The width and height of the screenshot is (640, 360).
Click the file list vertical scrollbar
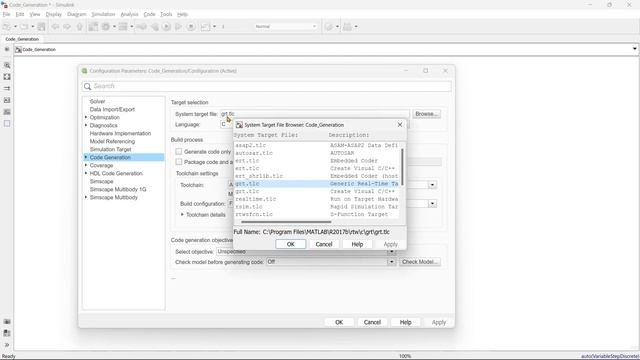(x=402, y=167)
